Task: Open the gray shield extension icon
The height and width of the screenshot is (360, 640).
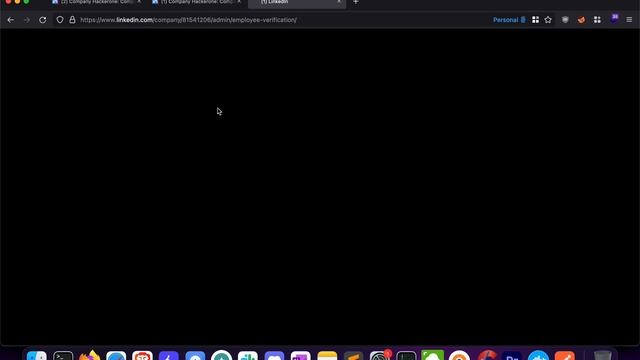Action: point(565,20)
